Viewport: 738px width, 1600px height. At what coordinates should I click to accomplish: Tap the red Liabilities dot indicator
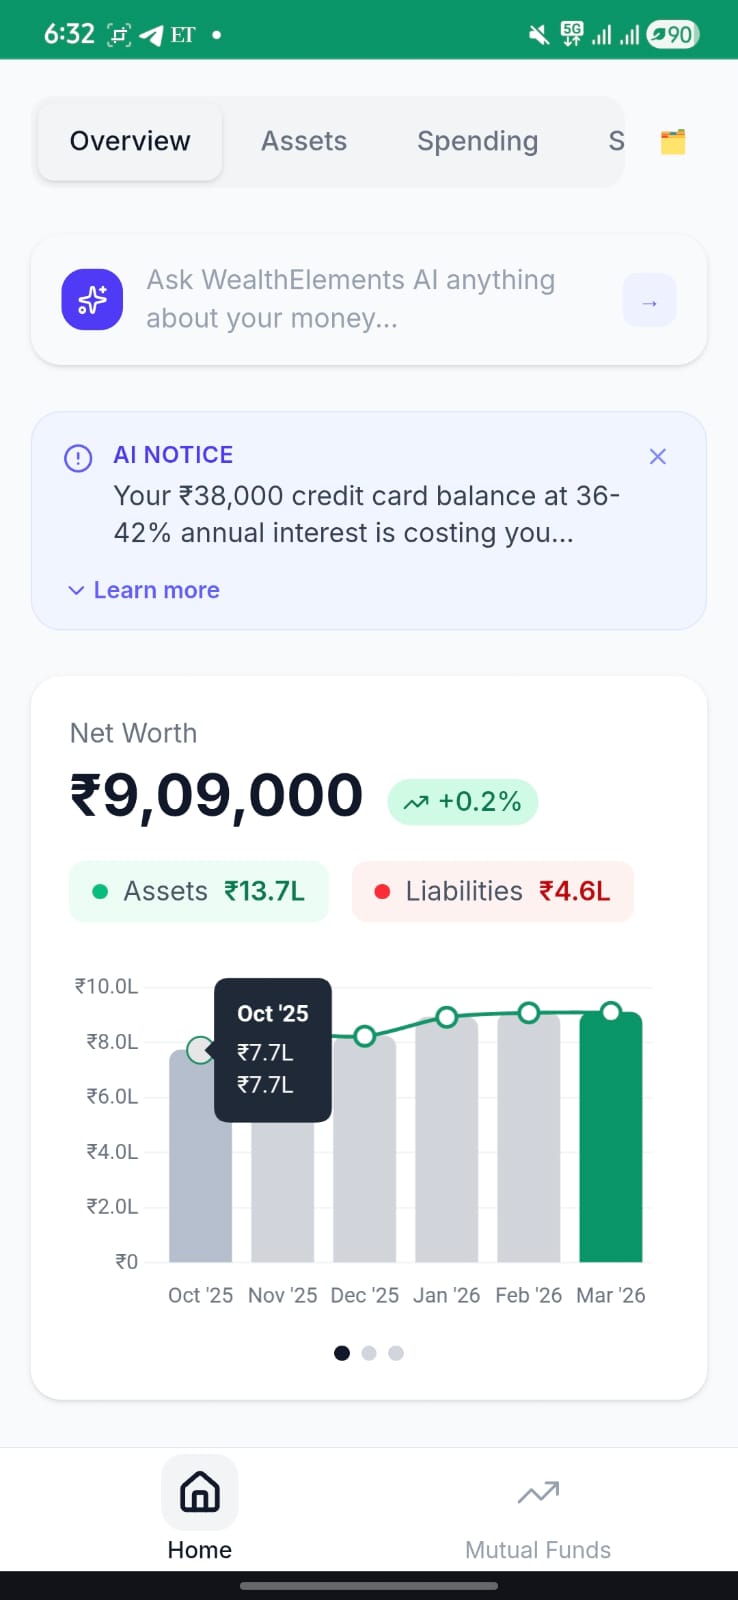click(383, 891)
